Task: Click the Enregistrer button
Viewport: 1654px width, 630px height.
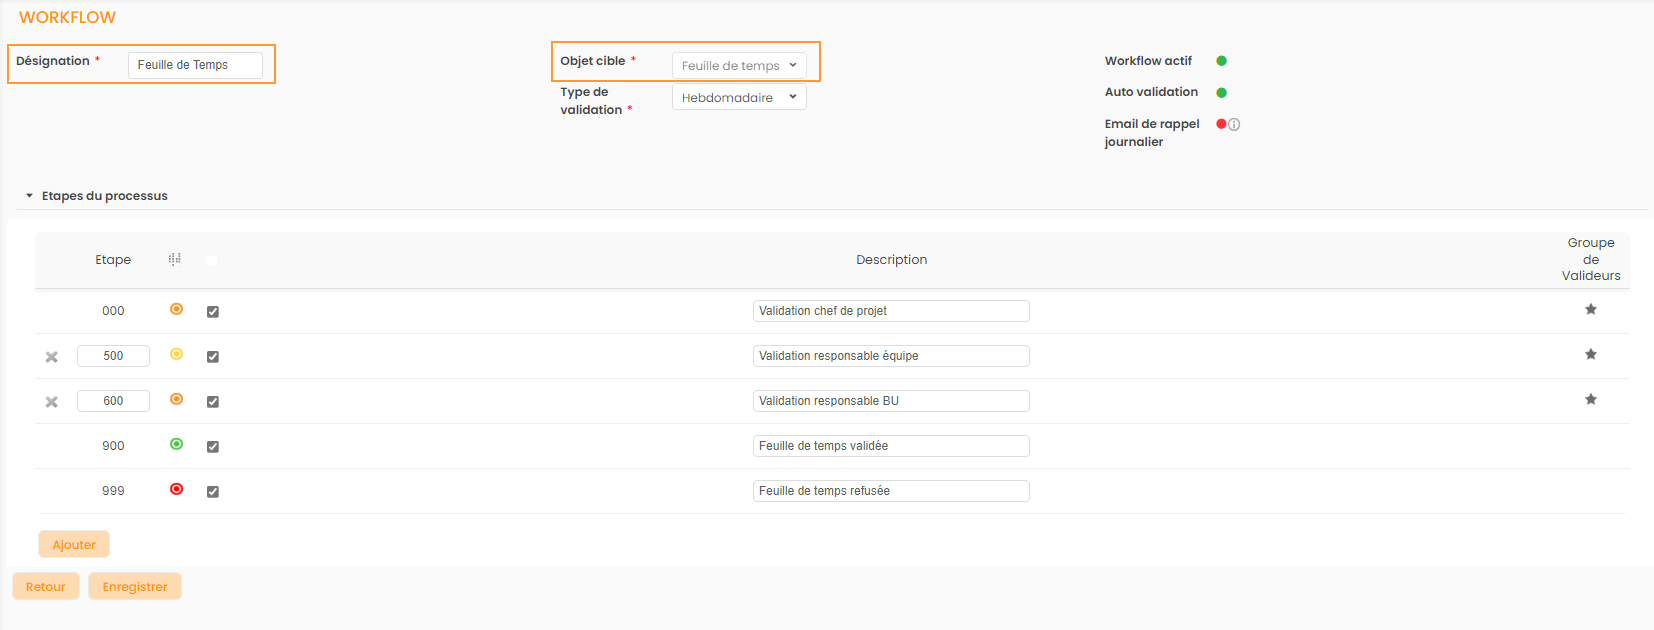Action: click(x=135, y=587)
